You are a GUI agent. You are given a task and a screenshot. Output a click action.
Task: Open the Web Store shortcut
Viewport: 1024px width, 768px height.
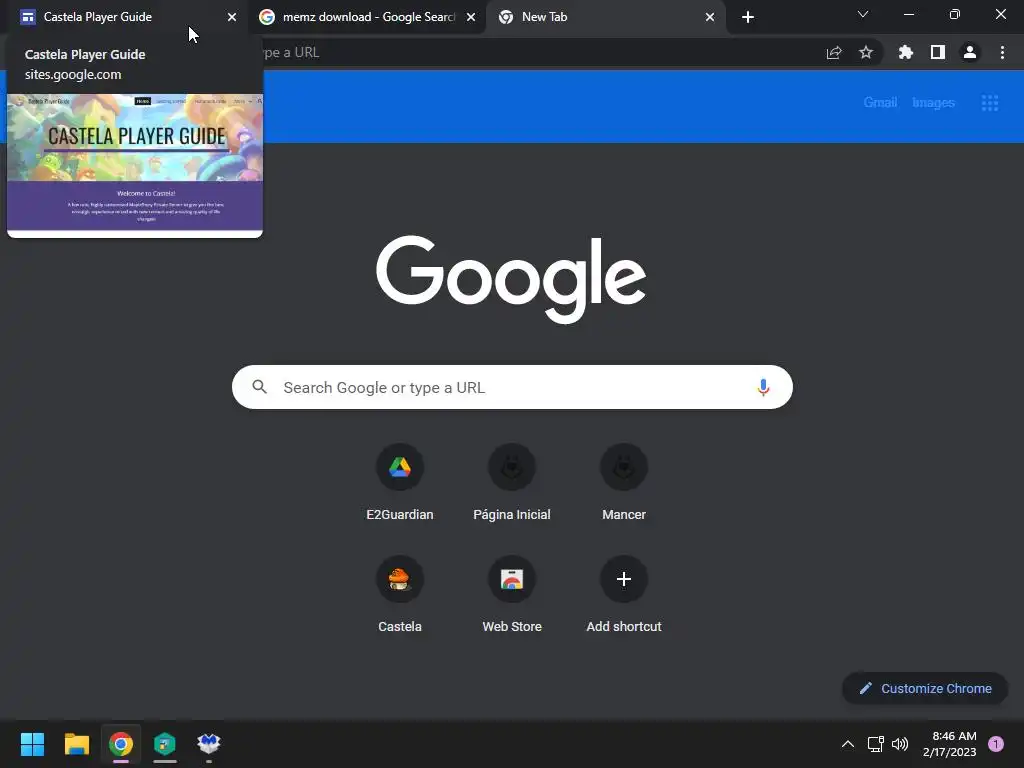512,595
